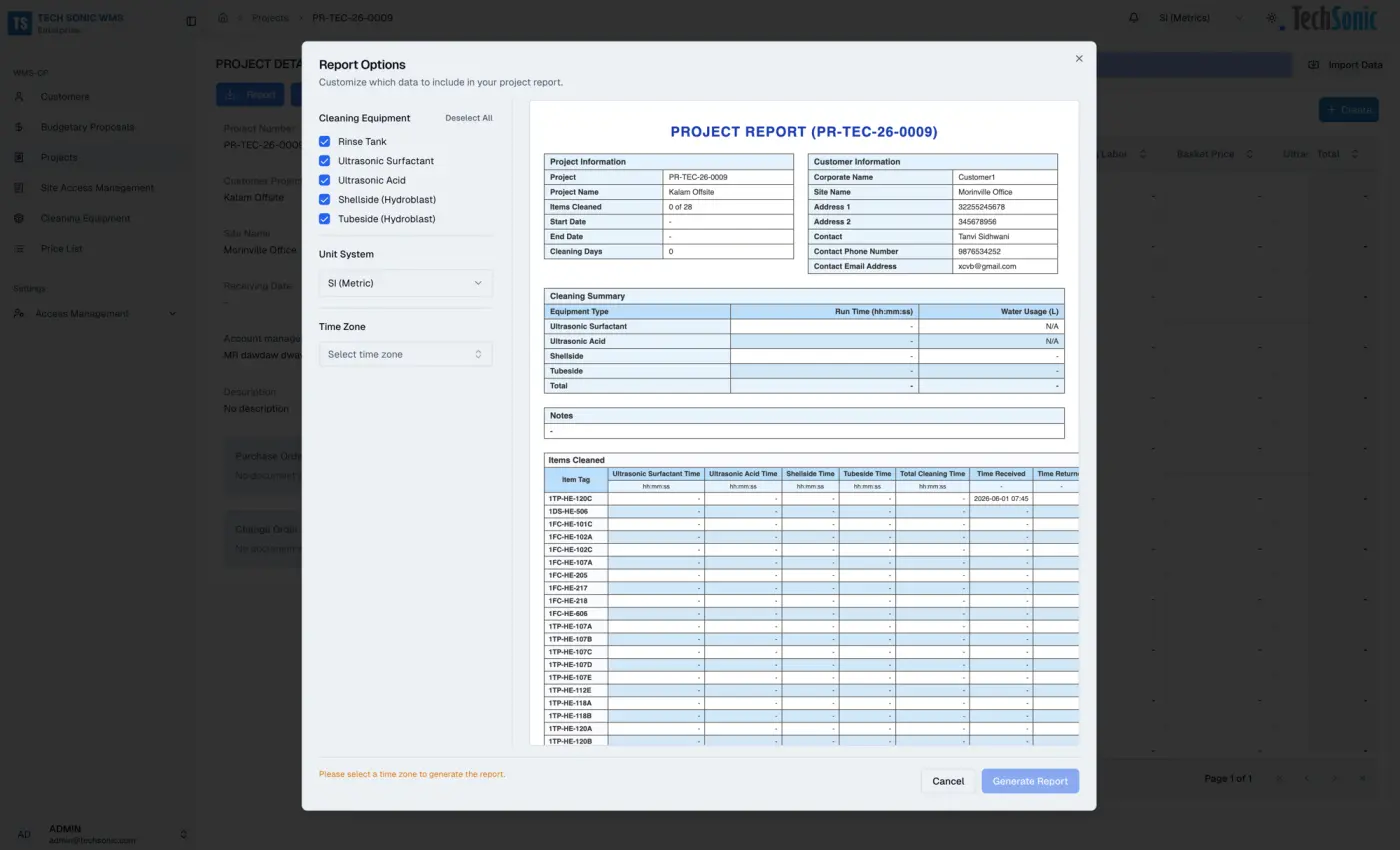Viewport: 1400px width, 850px height.
Task: Cancel the report options
Action: click(x=947, y=781)
